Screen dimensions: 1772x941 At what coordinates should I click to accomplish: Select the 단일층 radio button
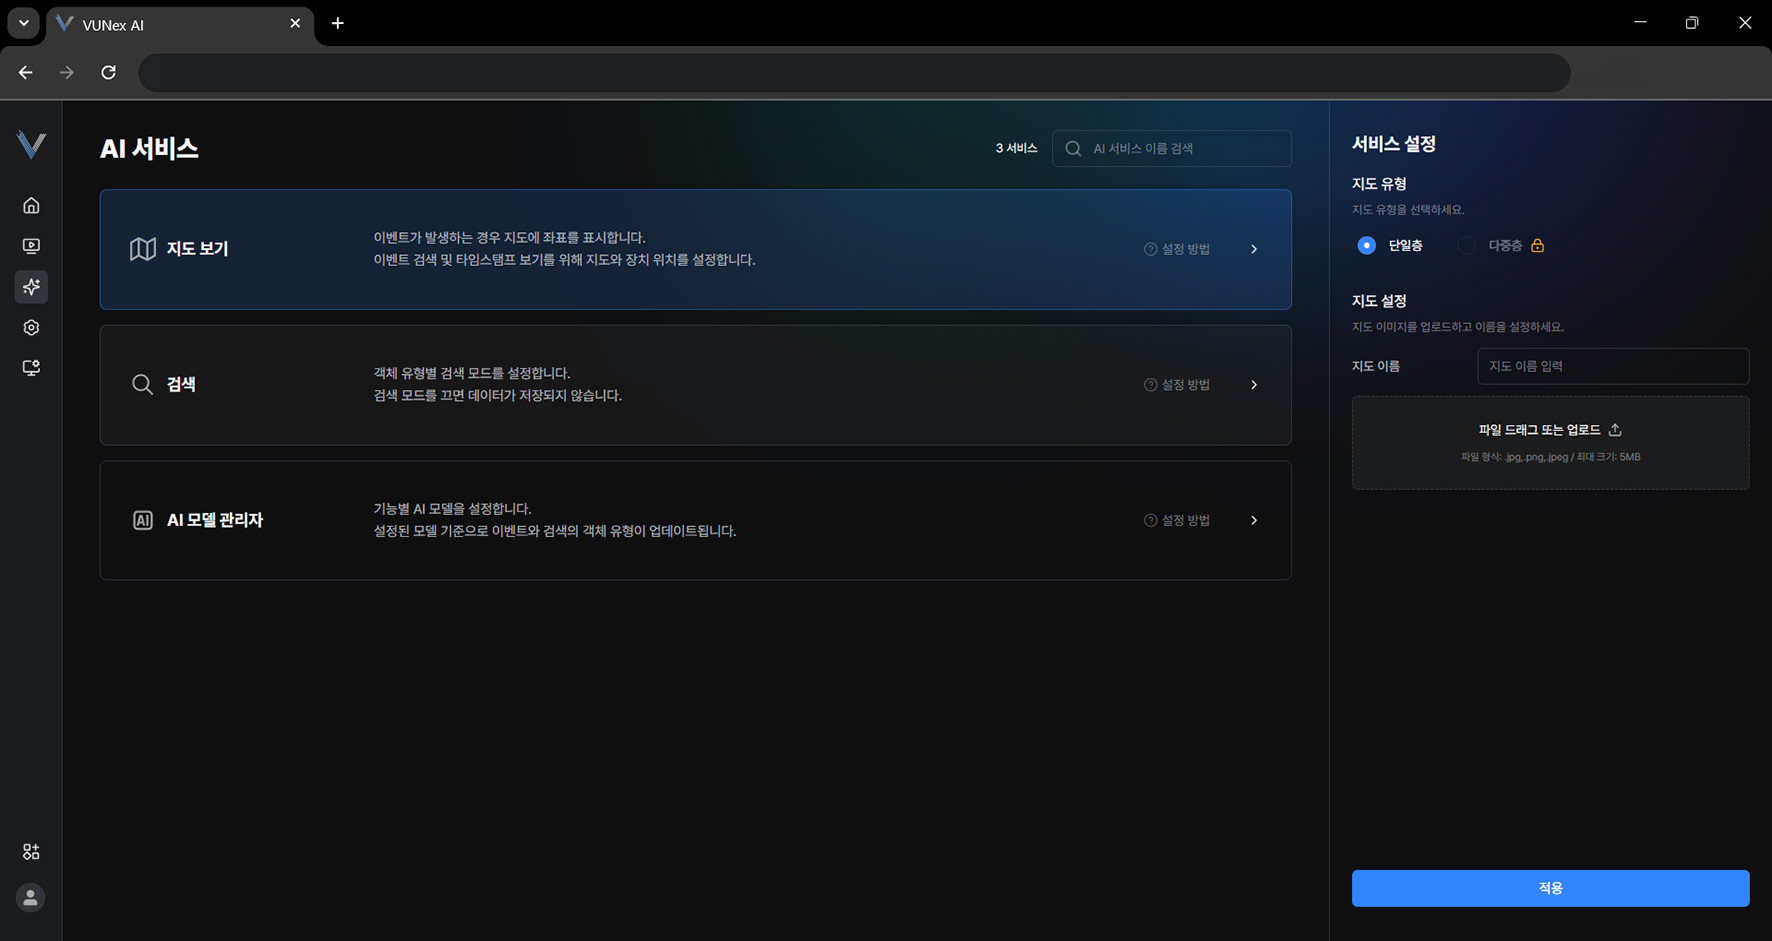tap(1366, 246)
